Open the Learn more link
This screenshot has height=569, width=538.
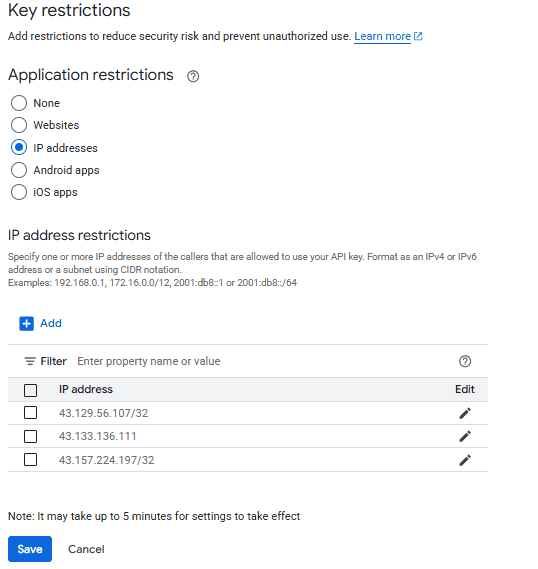coord(382,36)
